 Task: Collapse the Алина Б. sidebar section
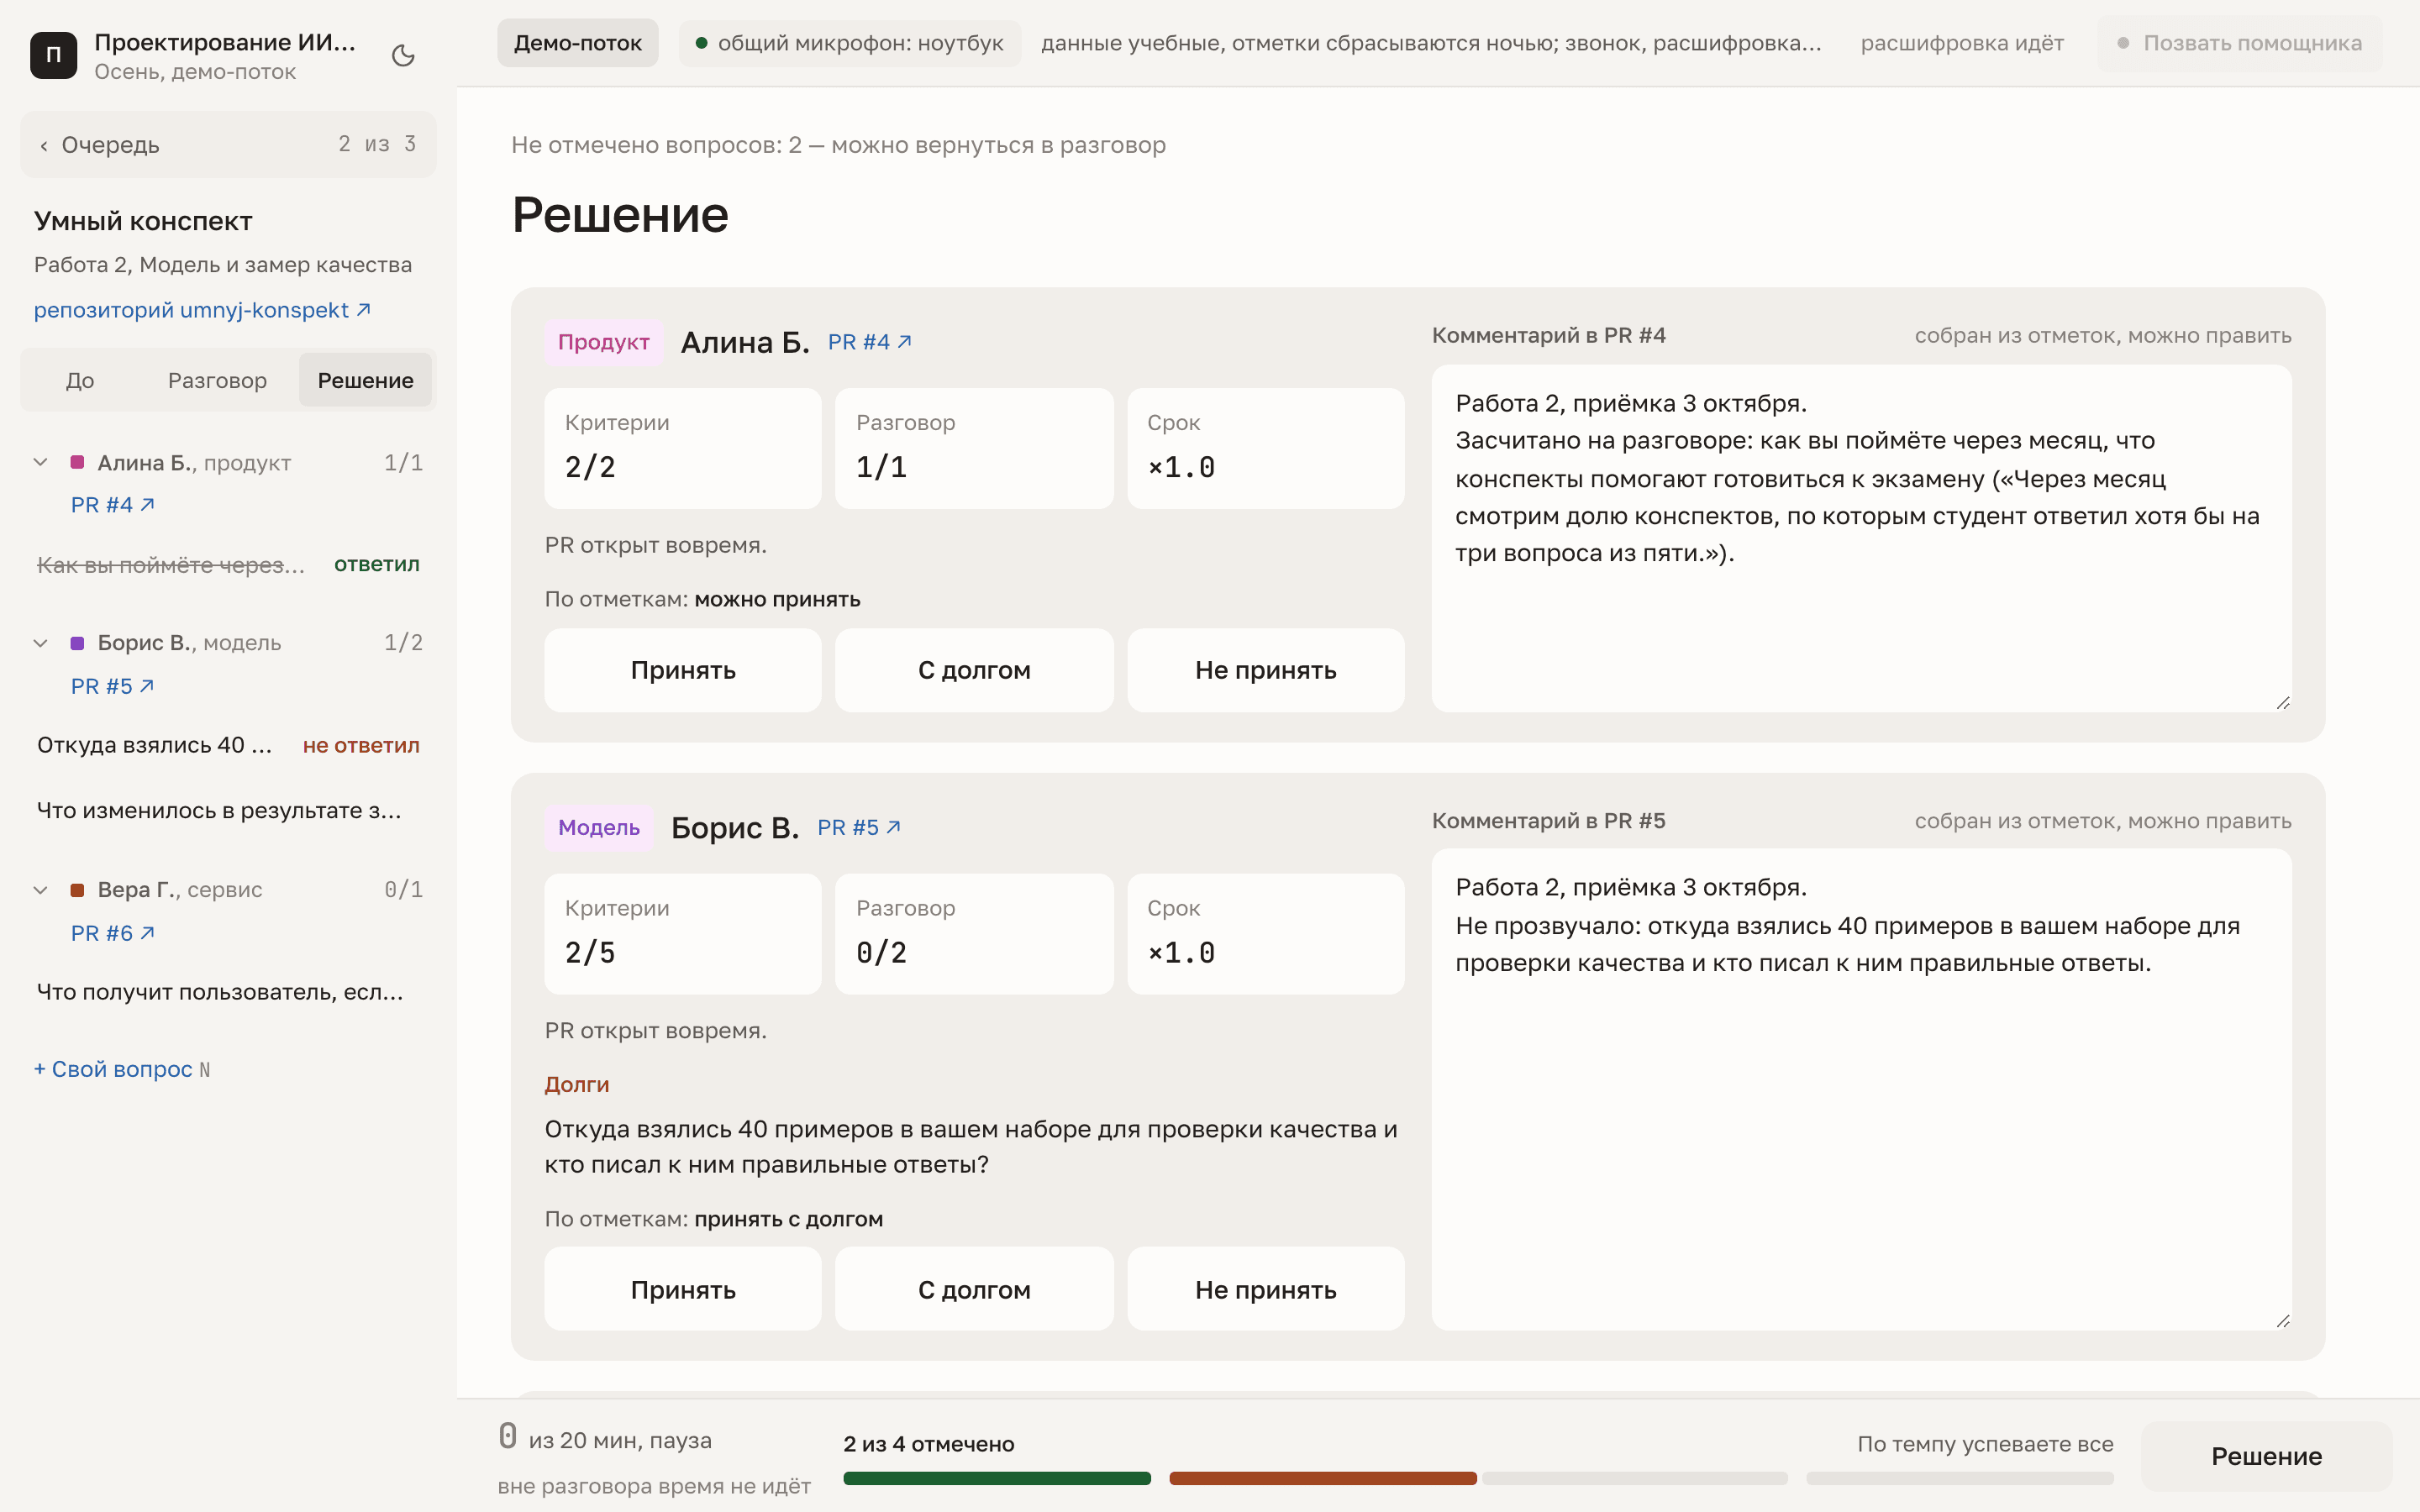coord(41,462)
